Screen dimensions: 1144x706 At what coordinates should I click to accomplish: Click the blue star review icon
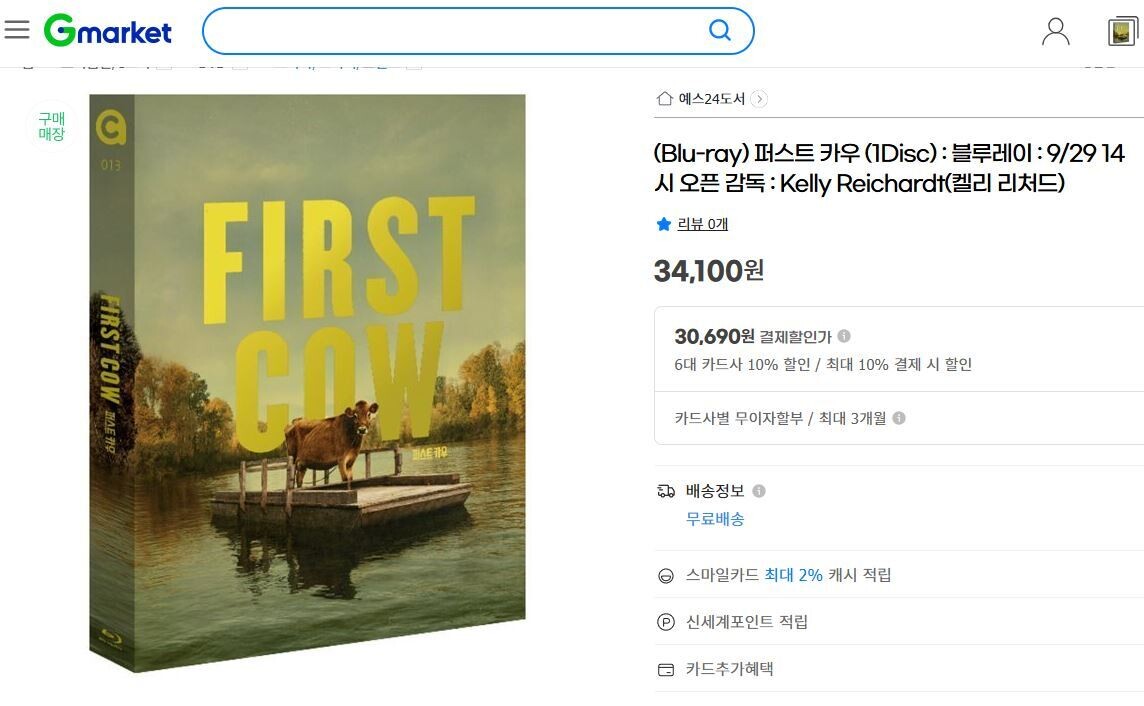(x=663, y=224)
